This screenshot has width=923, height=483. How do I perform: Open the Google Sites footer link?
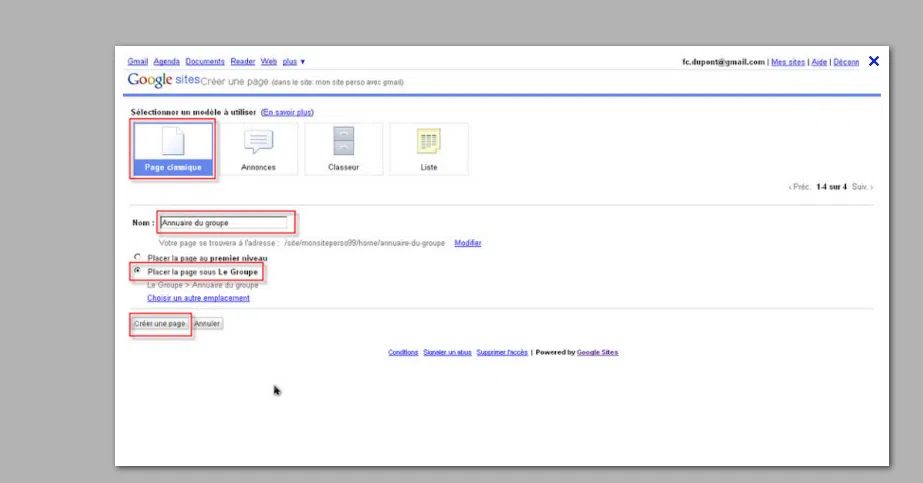point(597,352)
